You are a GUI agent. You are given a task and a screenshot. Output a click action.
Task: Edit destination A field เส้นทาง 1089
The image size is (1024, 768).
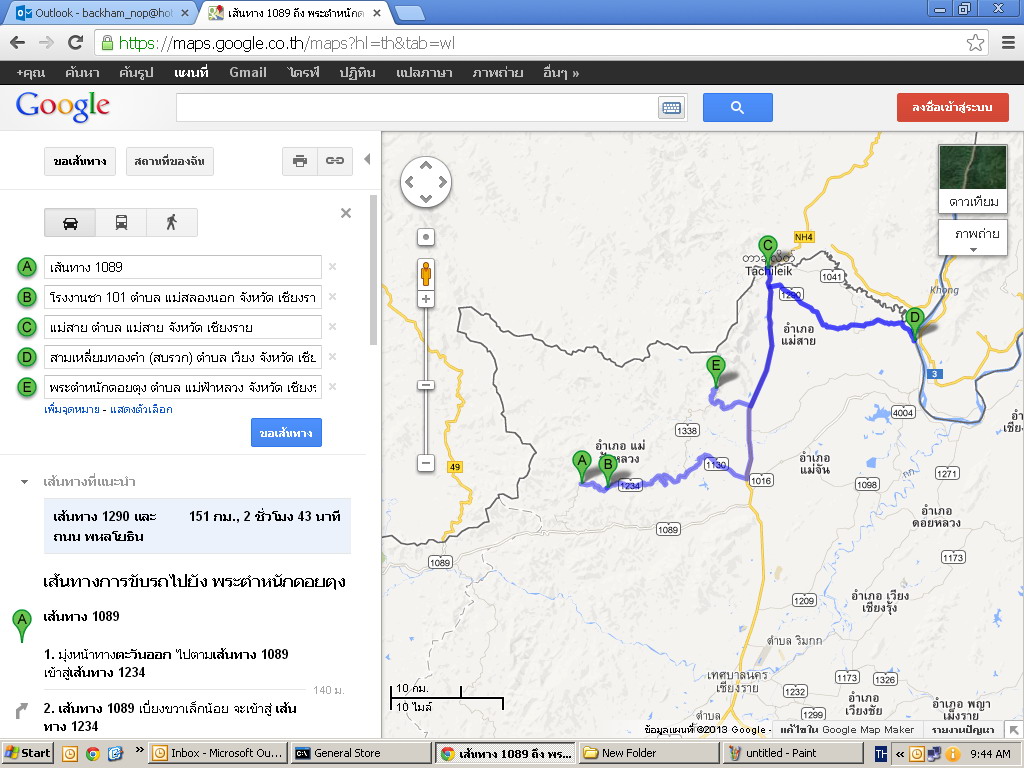(x=183, y=266)
